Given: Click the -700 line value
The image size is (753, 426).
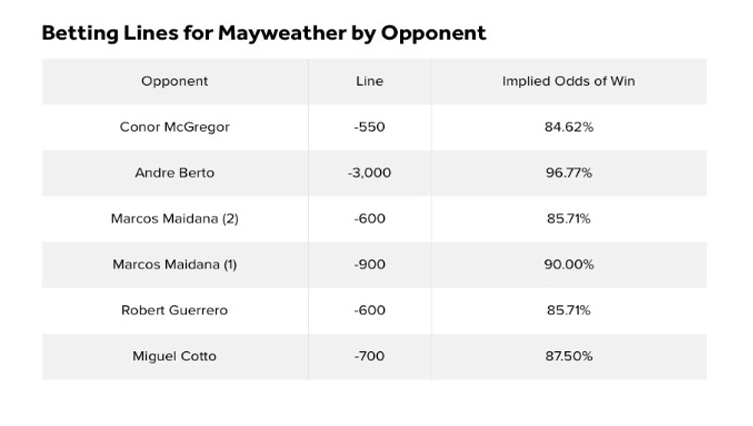Looking at the screenshot, I should 369,356.
